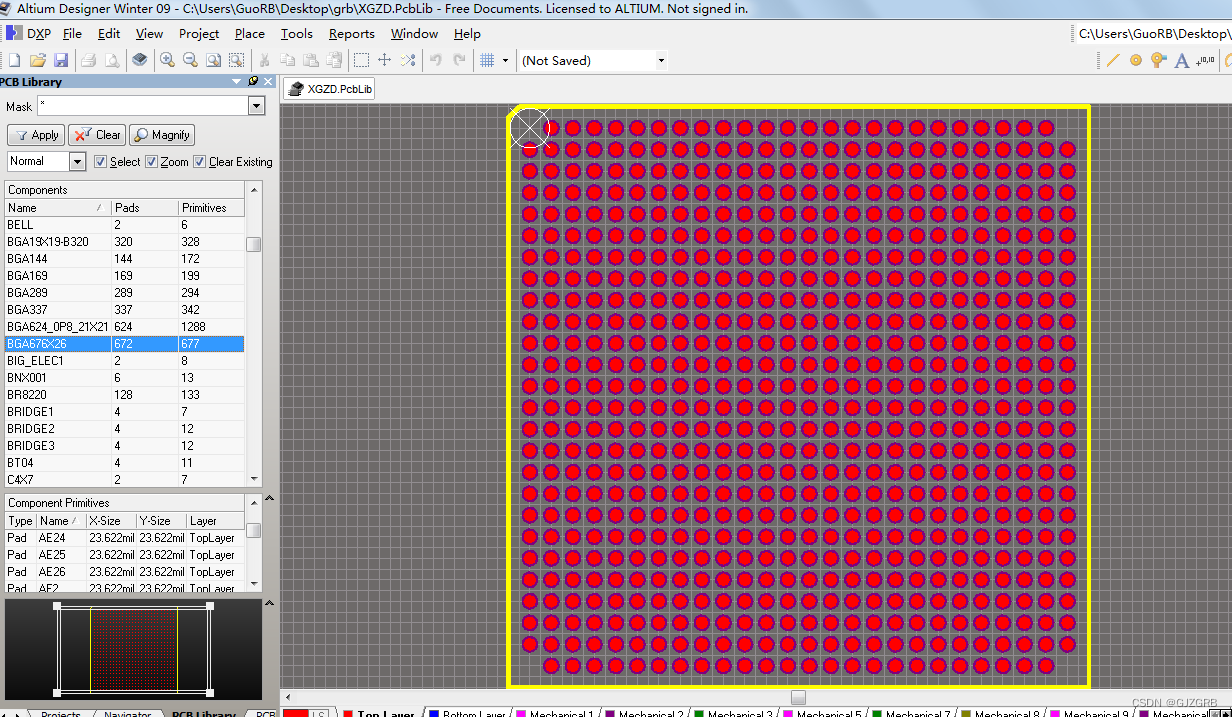Select the BGA289 component

60,292
